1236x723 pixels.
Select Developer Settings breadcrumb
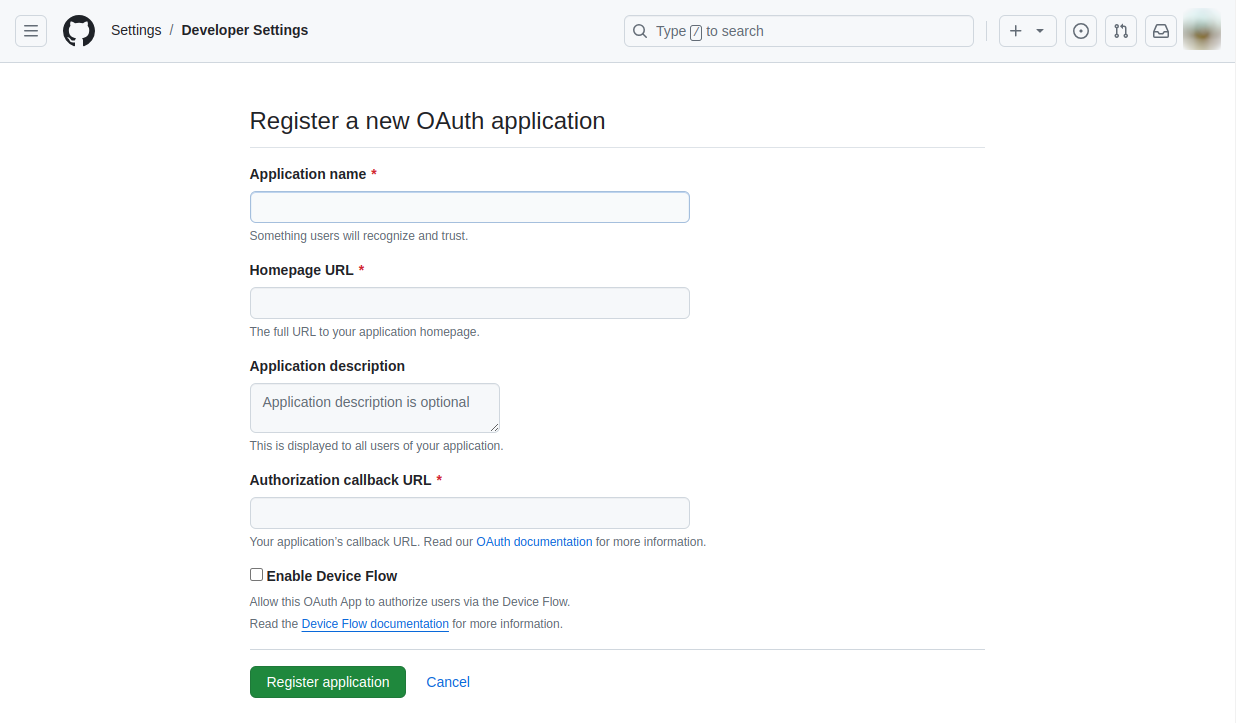pyautogui.click(x=245, y=30)
